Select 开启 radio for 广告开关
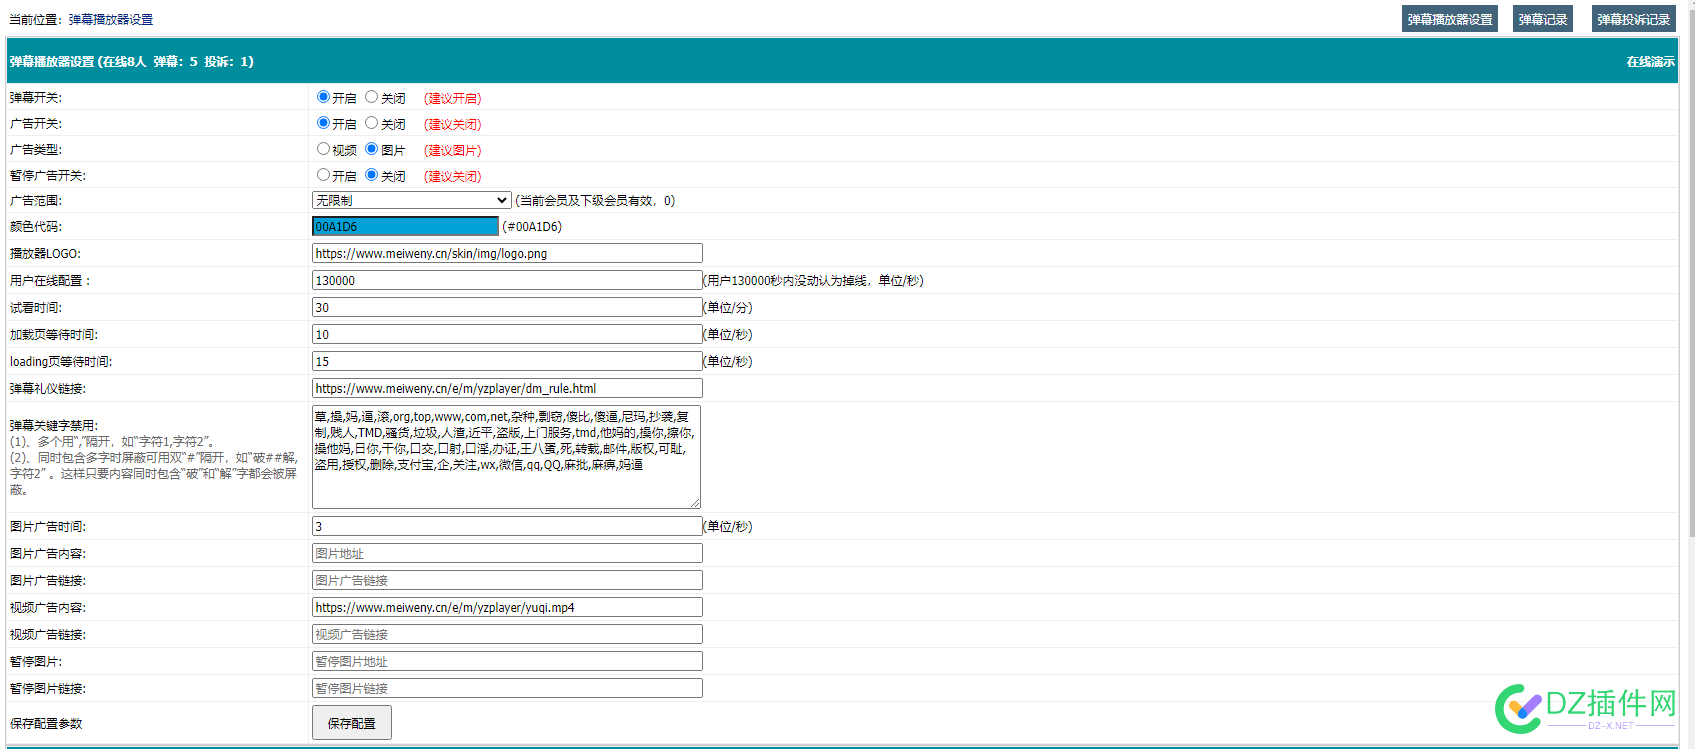This screenshot has height=749, width=1695. [323, 123]
